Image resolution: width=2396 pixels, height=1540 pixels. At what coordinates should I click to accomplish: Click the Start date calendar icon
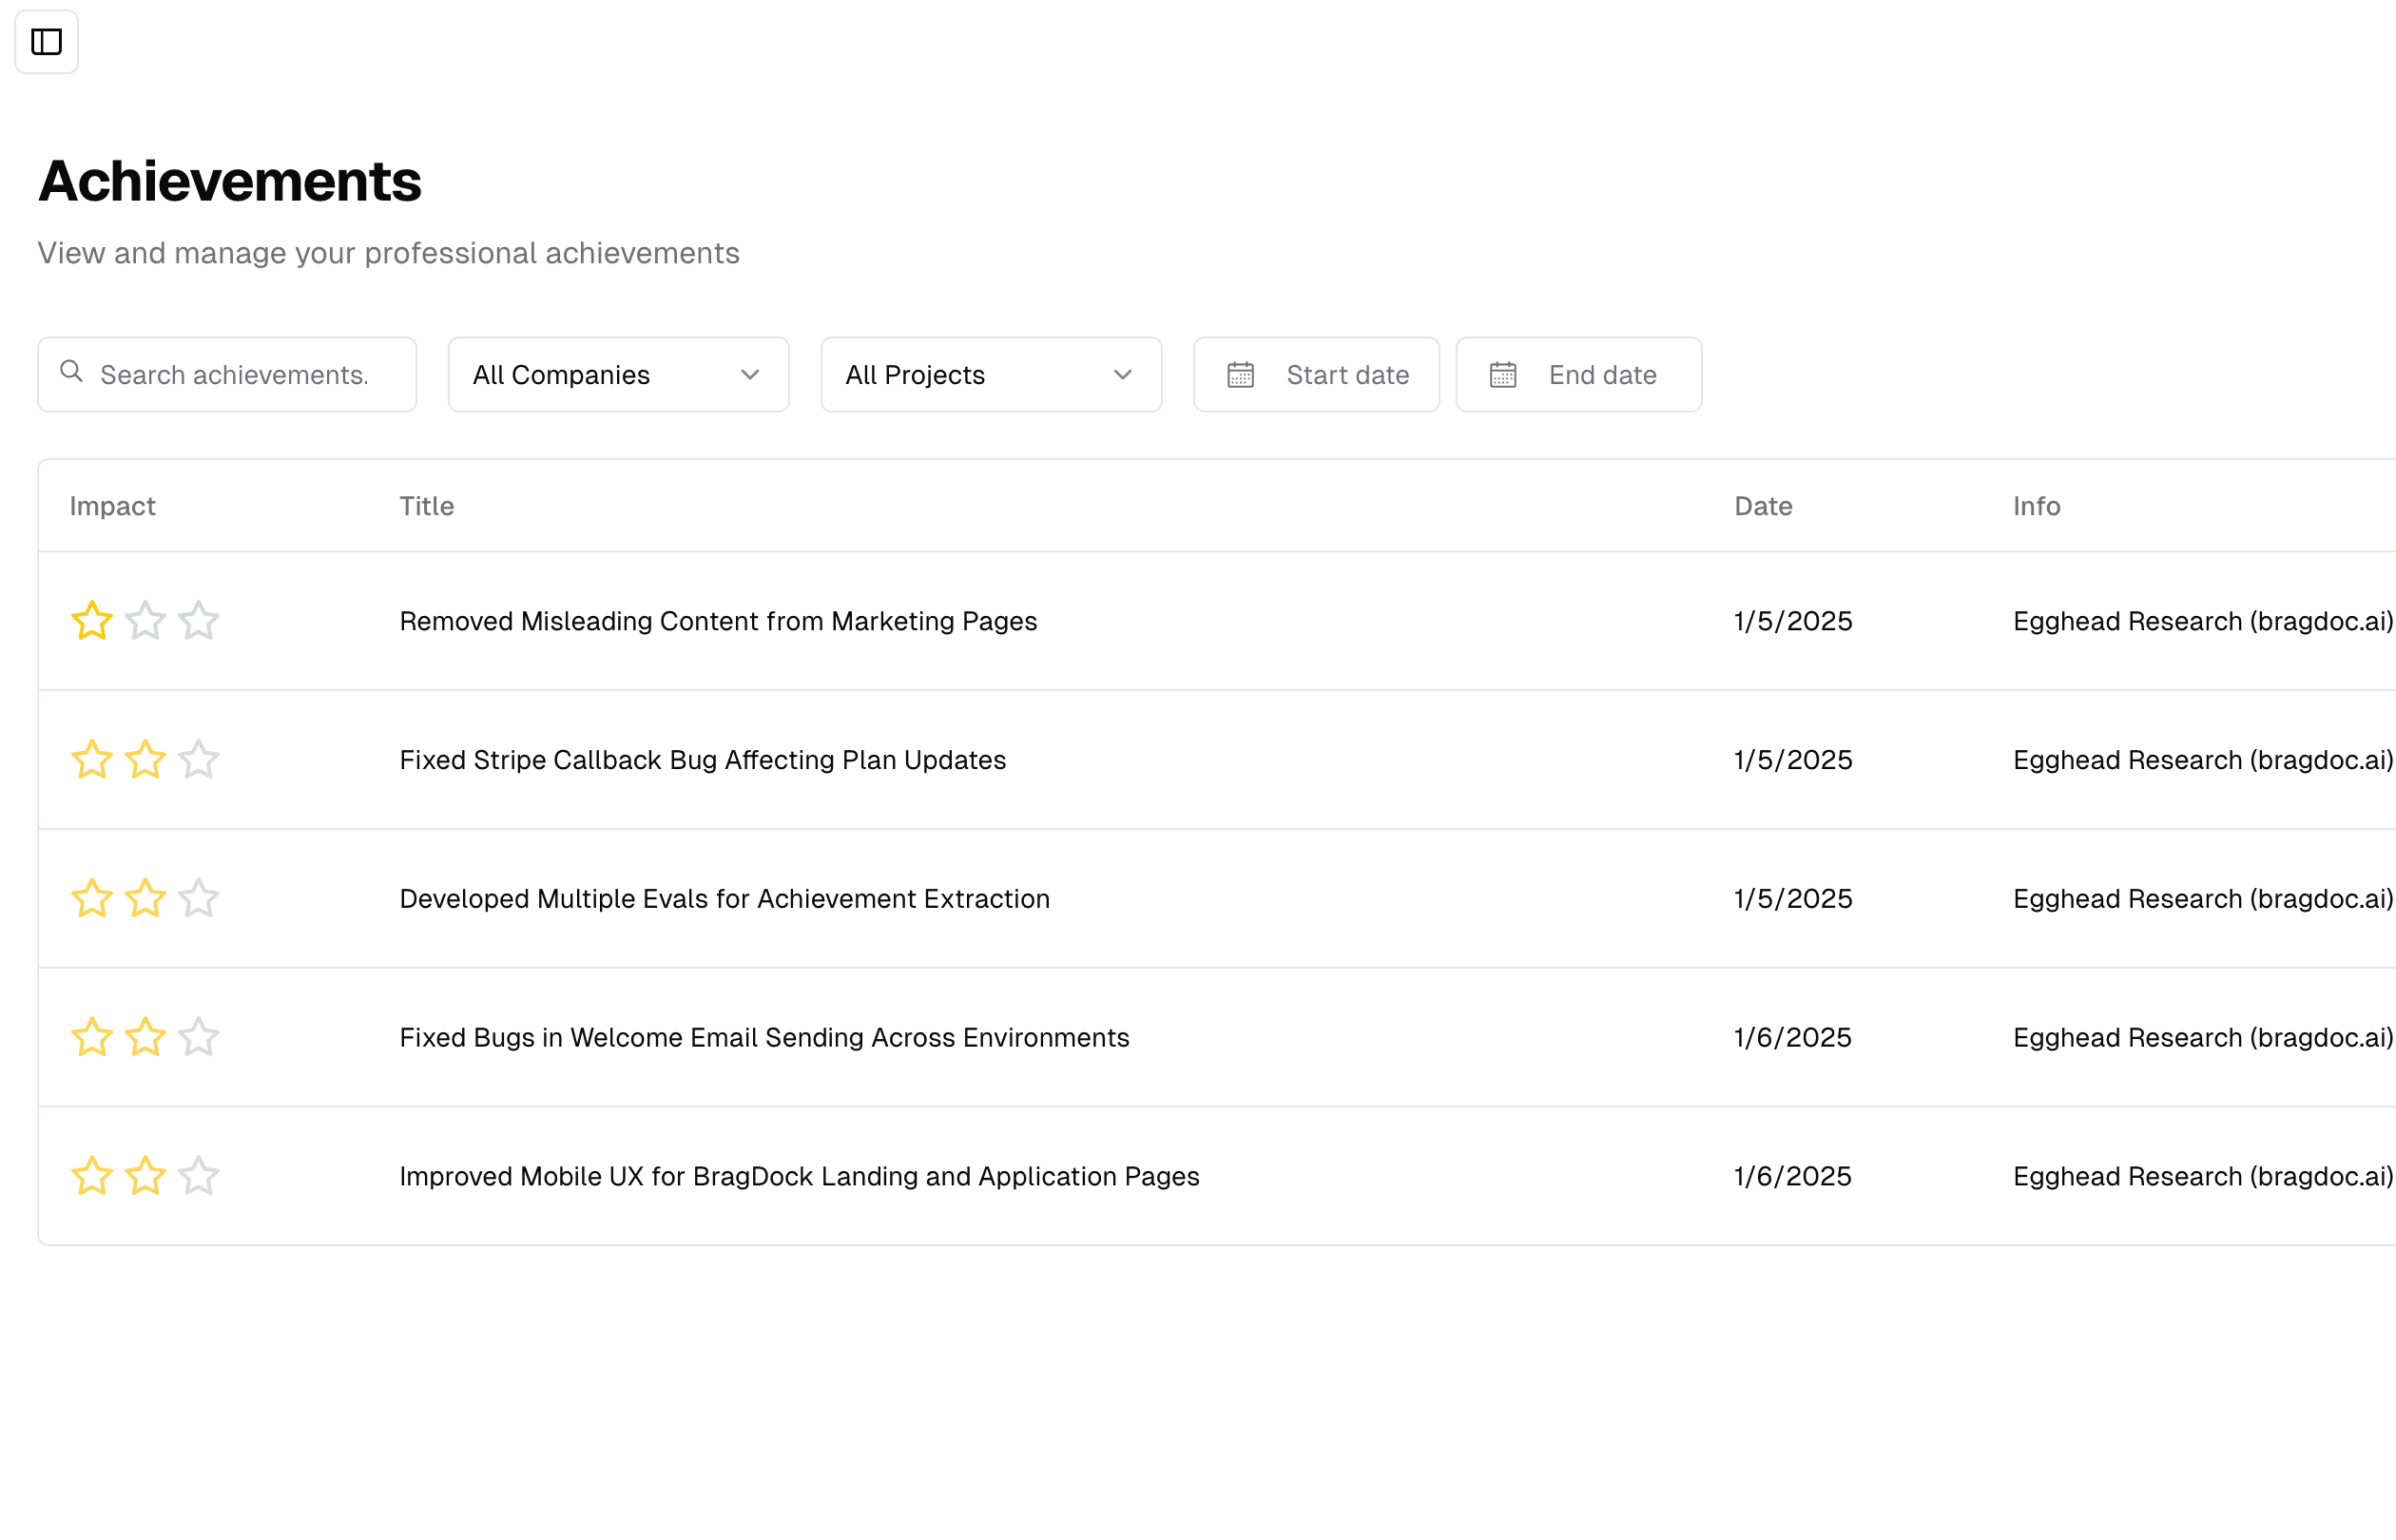1240,375
